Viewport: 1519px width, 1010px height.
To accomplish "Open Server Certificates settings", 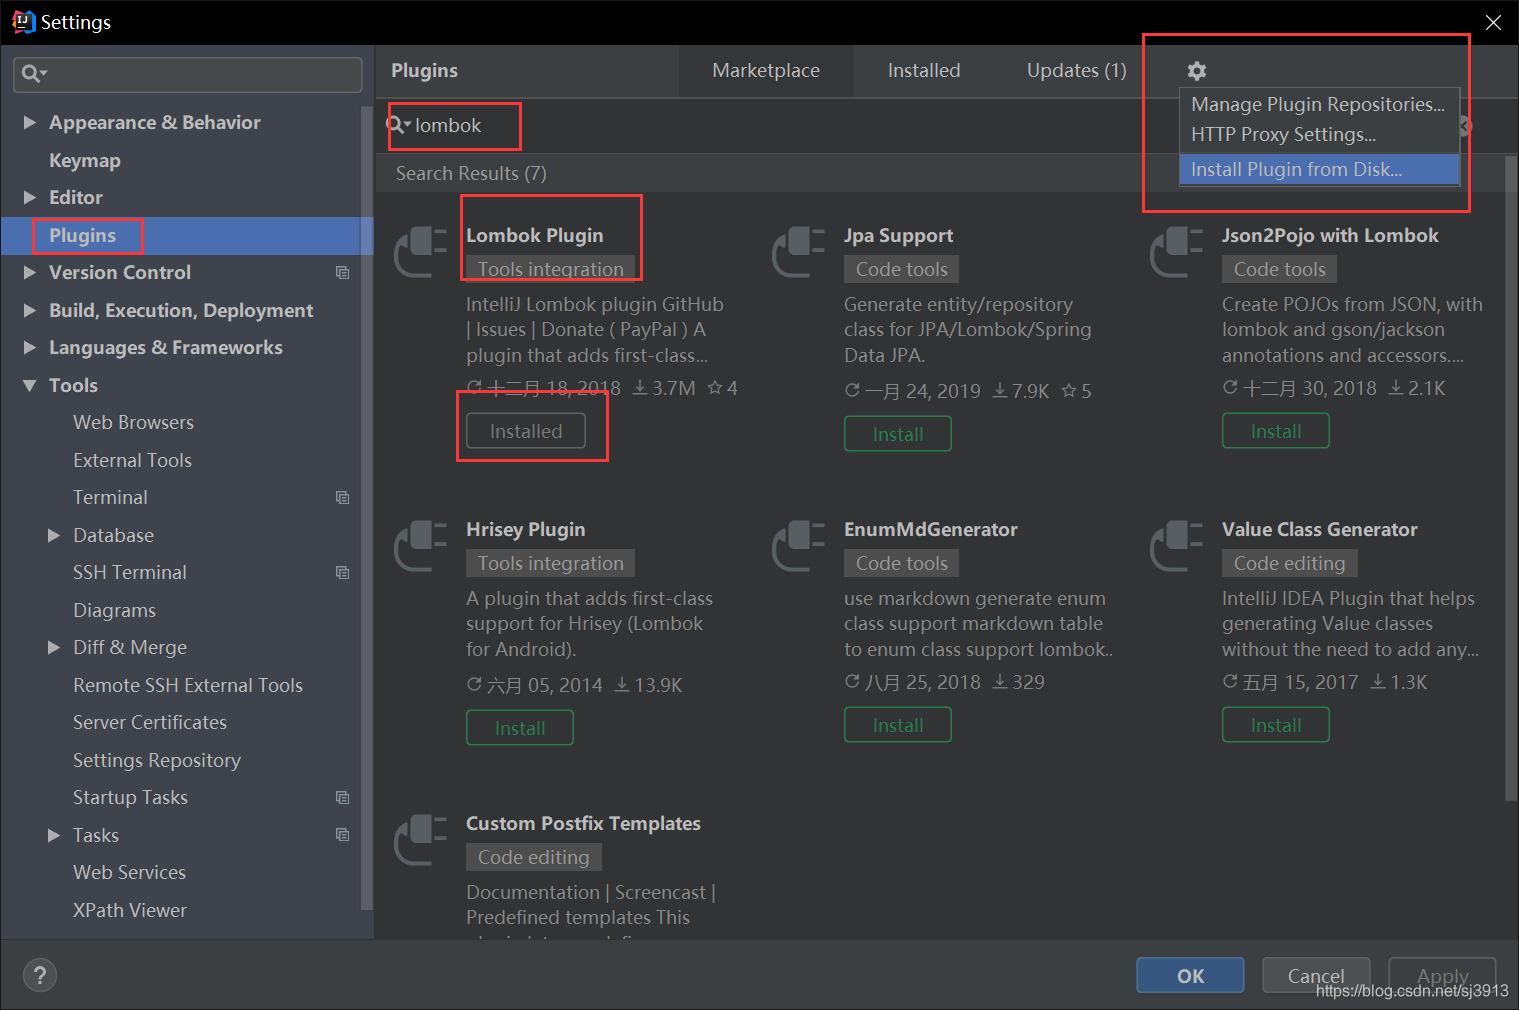I will [150, 722].
